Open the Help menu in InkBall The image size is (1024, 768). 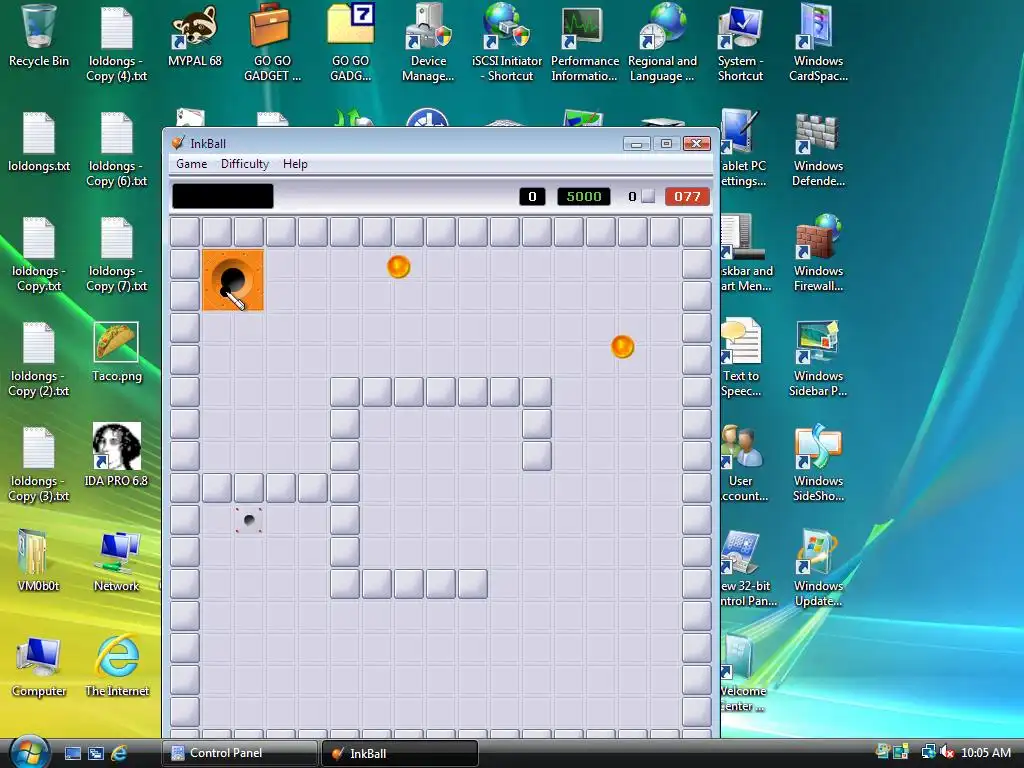pos(295,164)
